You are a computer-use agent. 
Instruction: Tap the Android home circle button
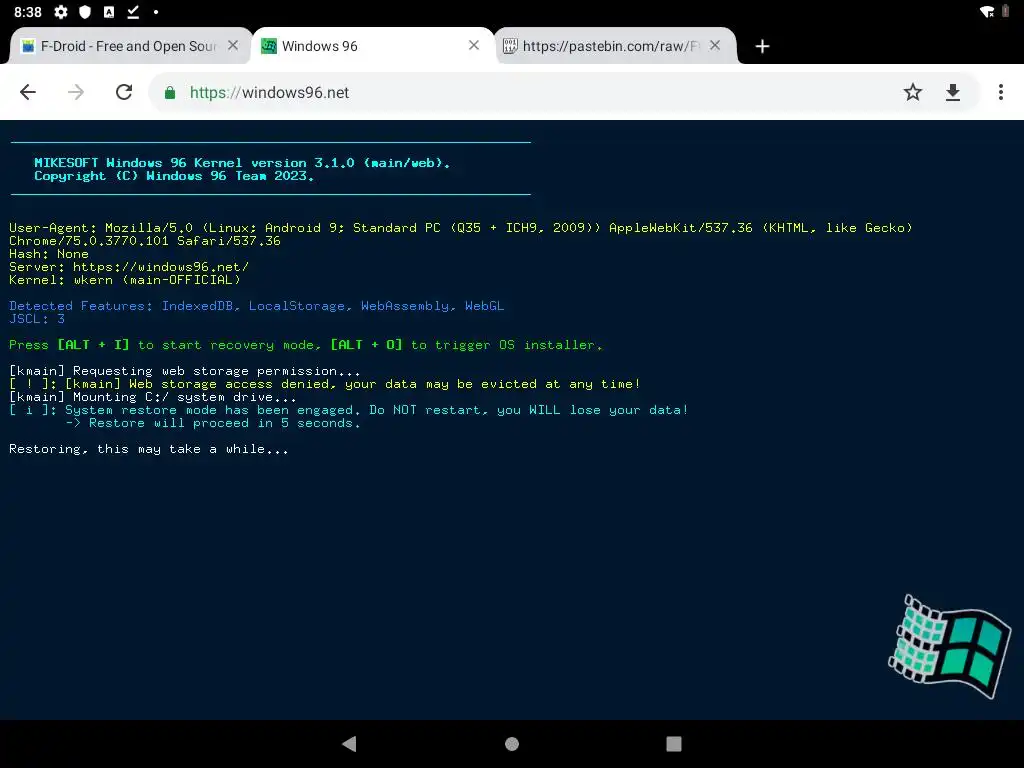(512, 744)
